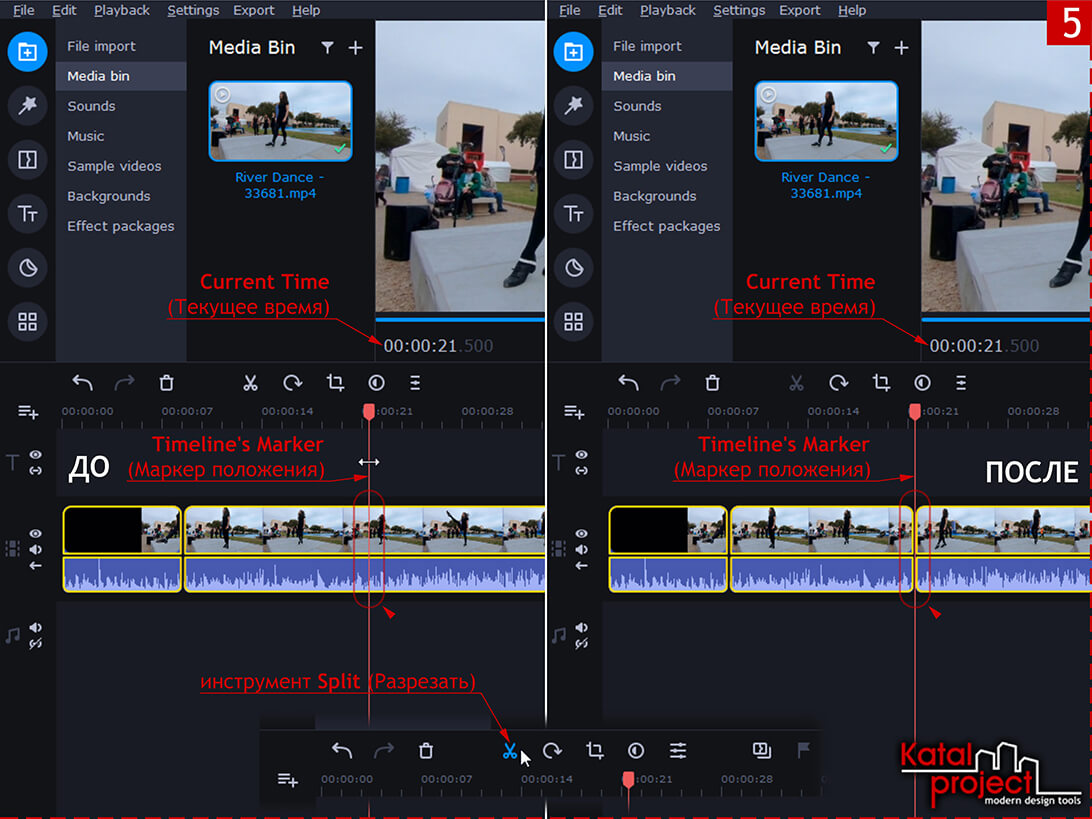Open the Titles 'Tт' tab in the right window

pyautogui.click(x=574, y=213)
